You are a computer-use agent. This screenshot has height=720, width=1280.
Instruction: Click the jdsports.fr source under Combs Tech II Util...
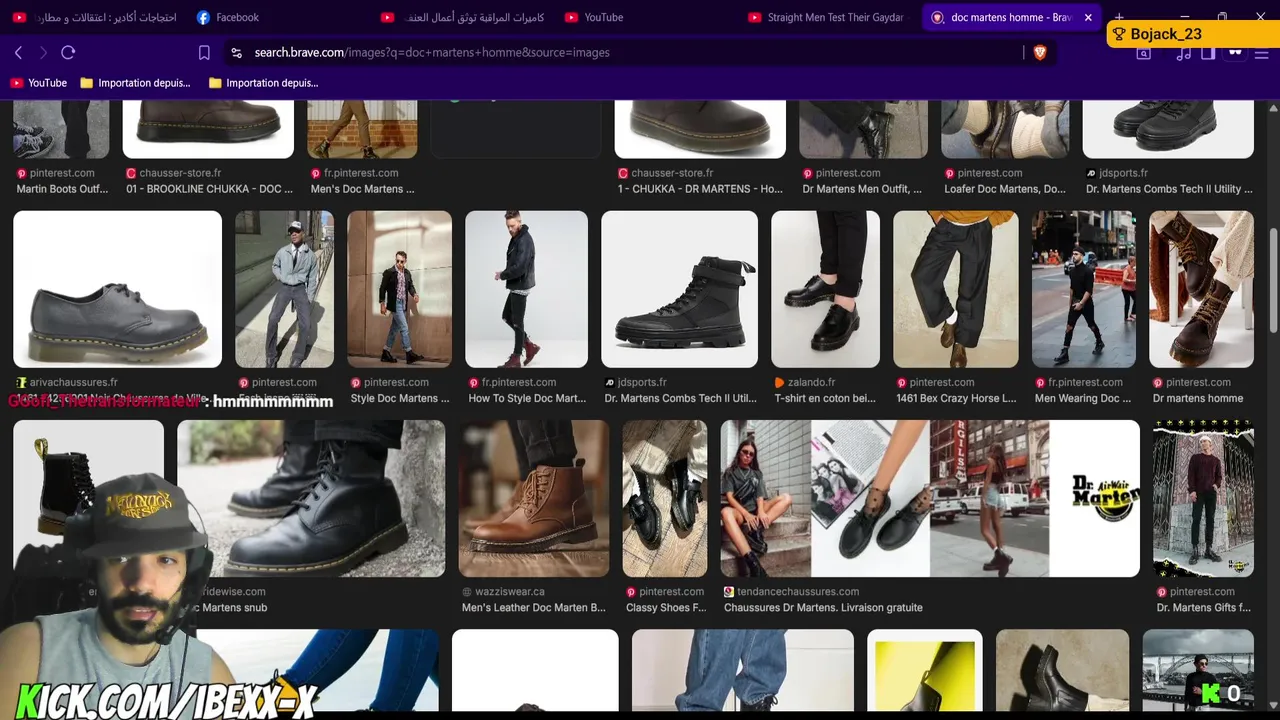pyautogui.click(x=642, y=382)
